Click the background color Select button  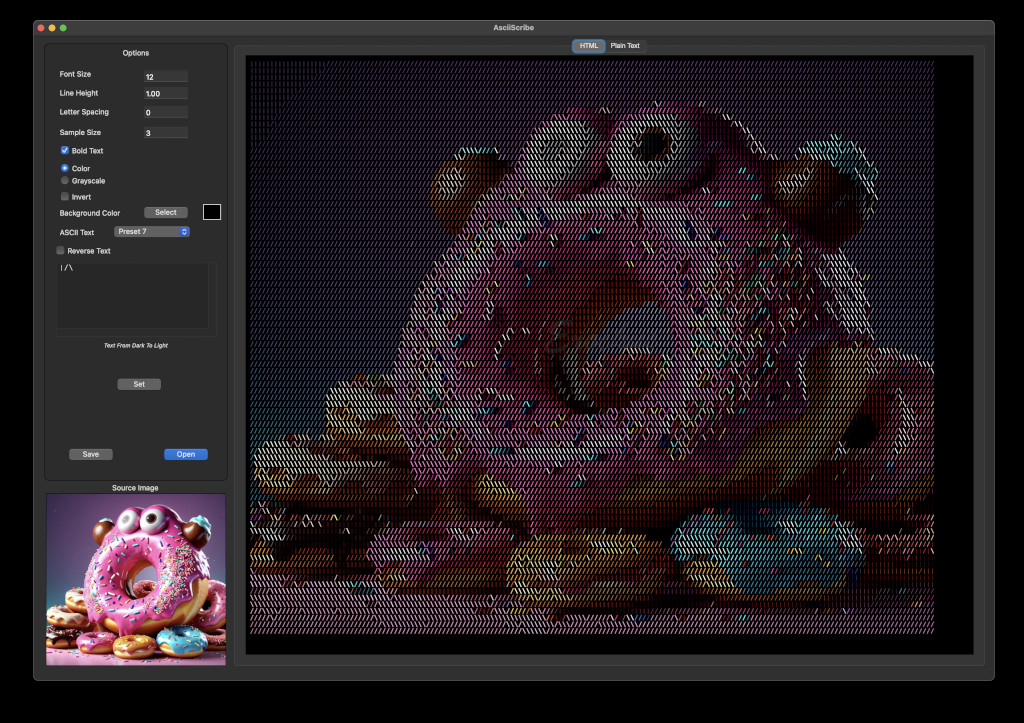coord(166,212)
